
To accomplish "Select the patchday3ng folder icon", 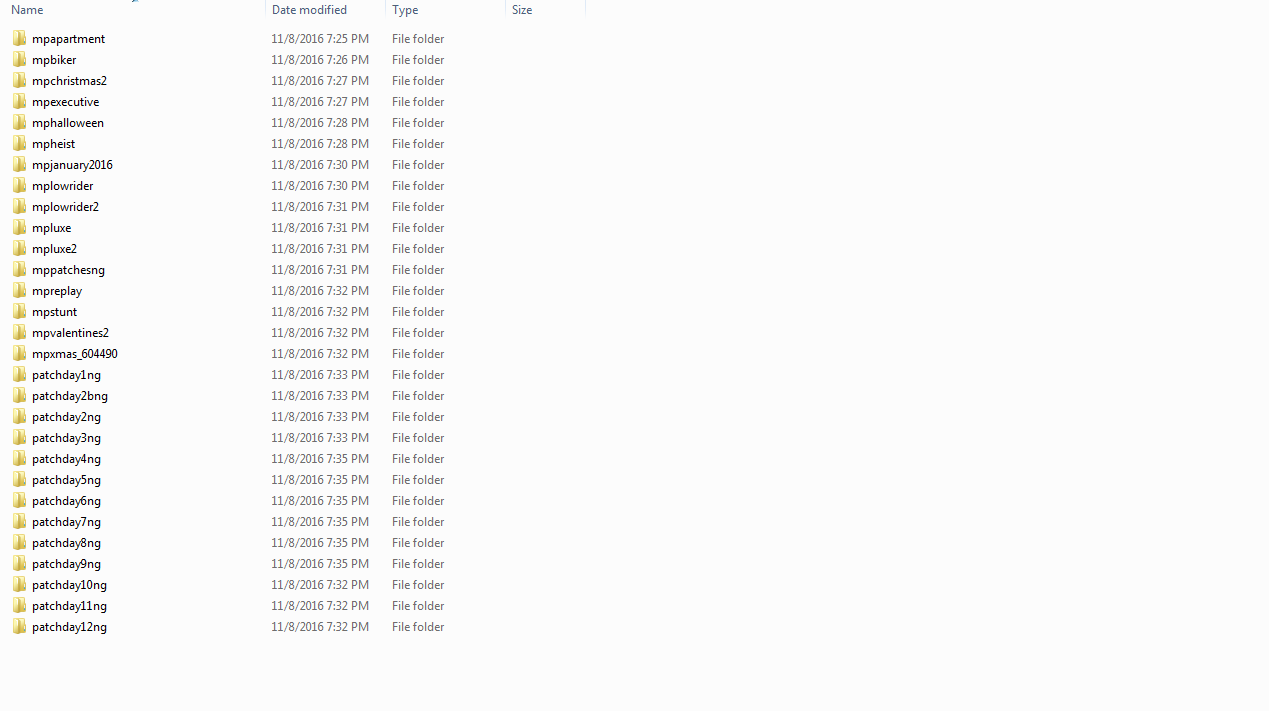I will coord(20,438).
